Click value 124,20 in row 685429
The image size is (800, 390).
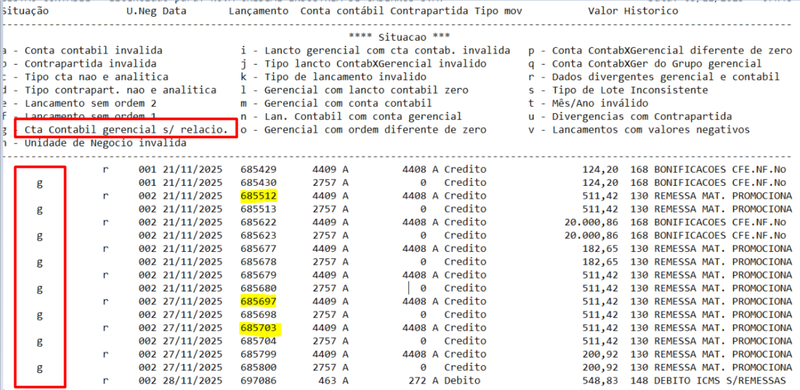click(600, 169)
